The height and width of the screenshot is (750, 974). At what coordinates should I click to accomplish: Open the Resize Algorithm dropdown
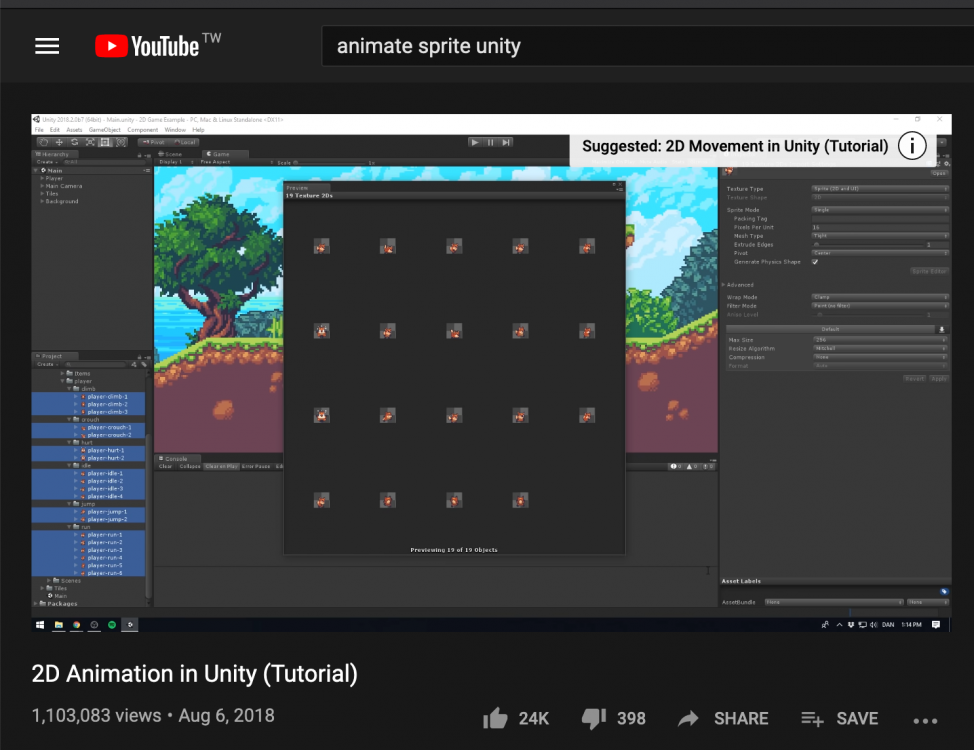pos(880,349)
